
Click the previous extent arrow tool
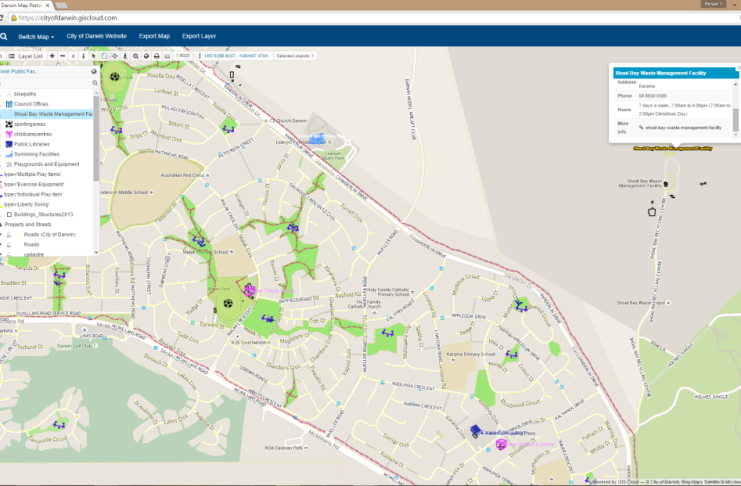click(x=73, y=56)
